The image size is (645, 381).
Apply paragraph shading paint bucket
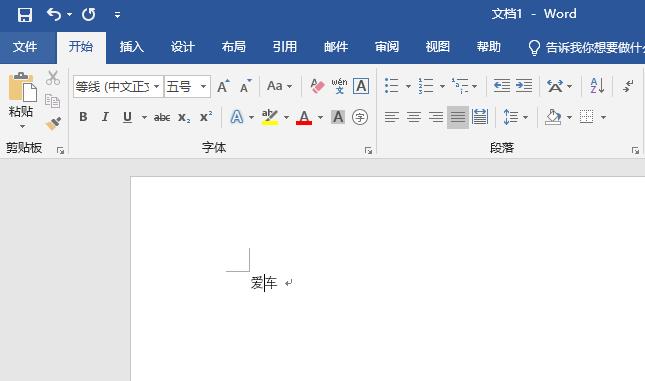pyautogui.click(x=553, y=117)
